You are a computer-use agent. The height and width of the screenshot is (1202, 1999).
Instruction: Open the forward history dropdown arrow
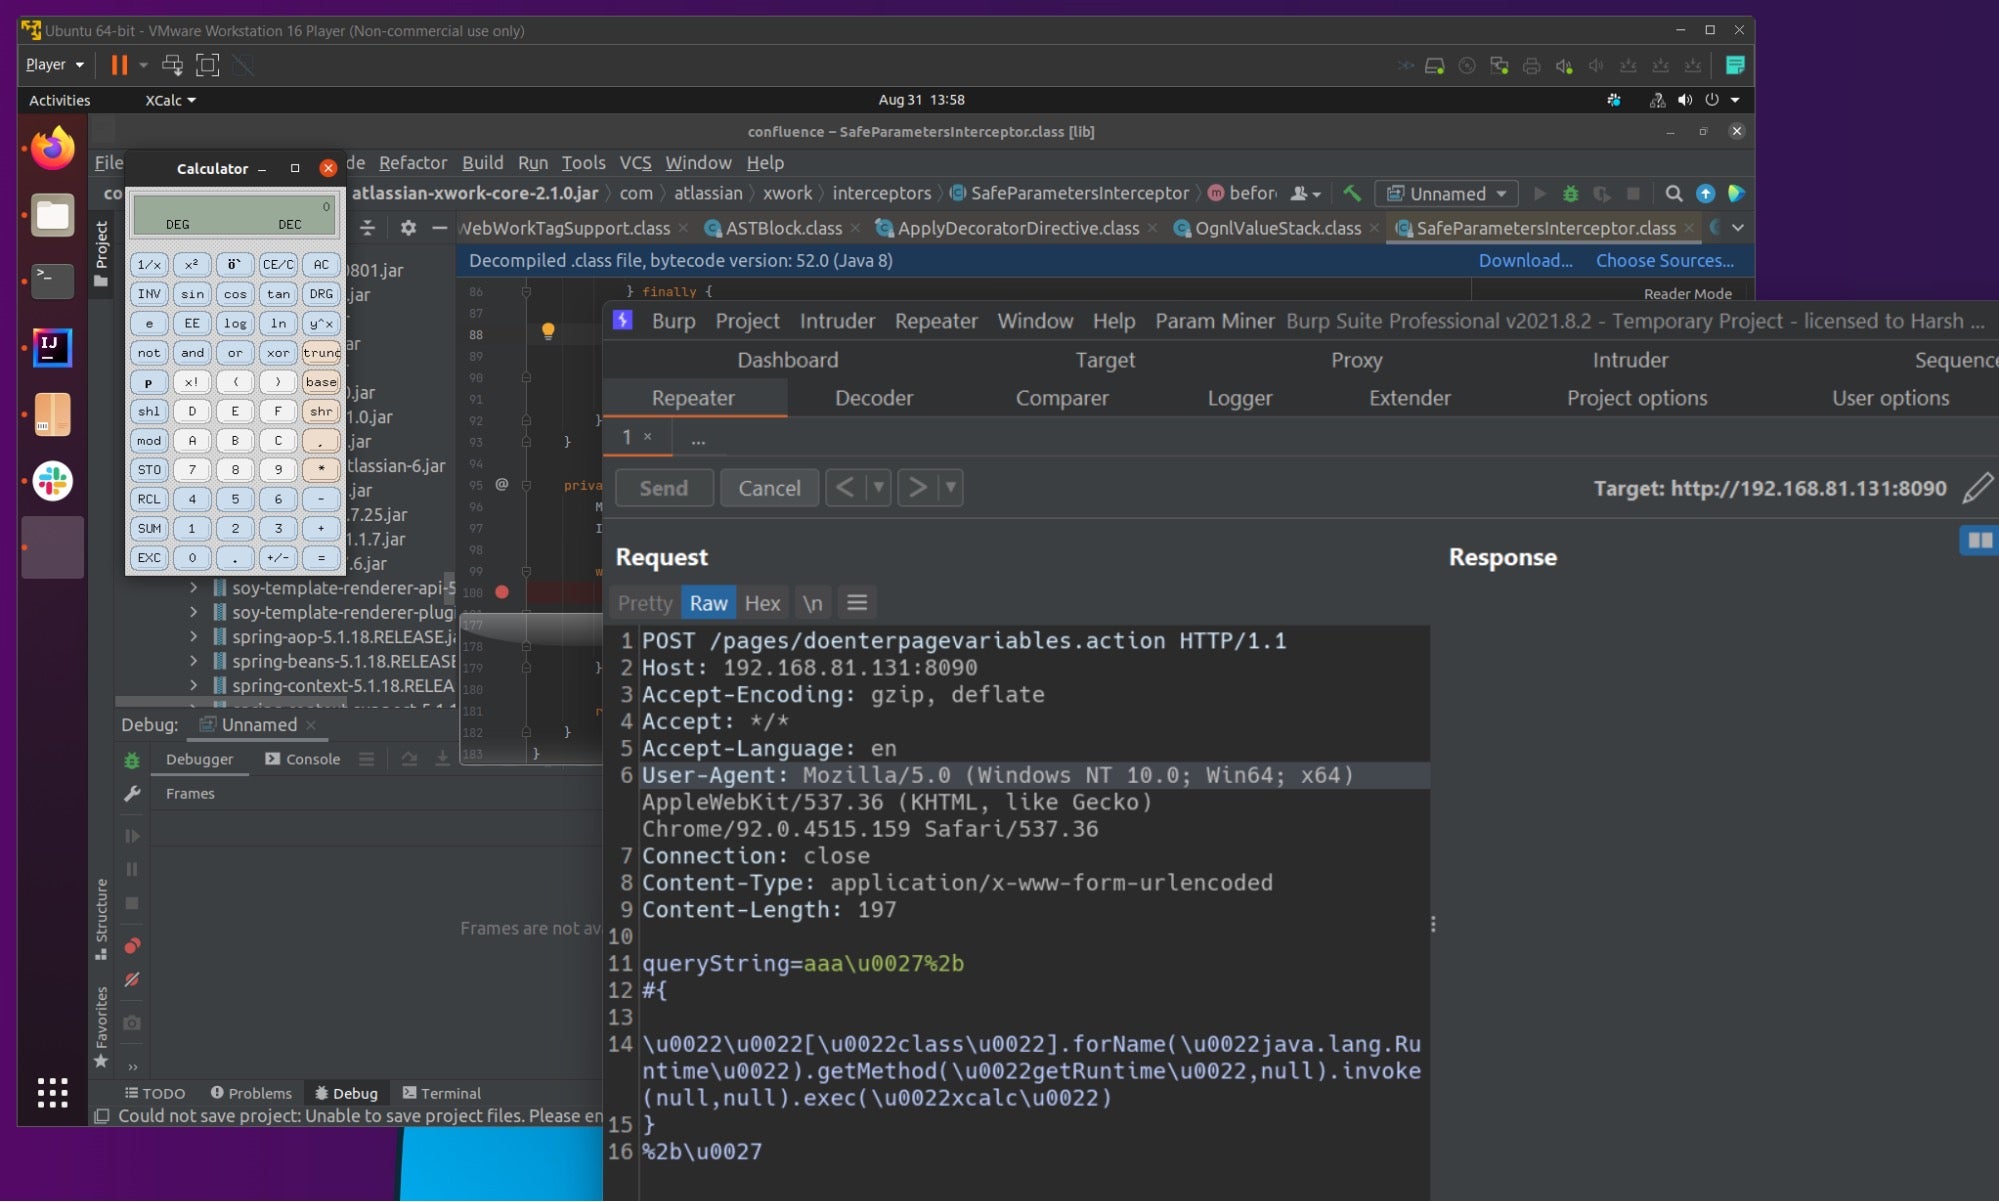[x=950, y=488]
